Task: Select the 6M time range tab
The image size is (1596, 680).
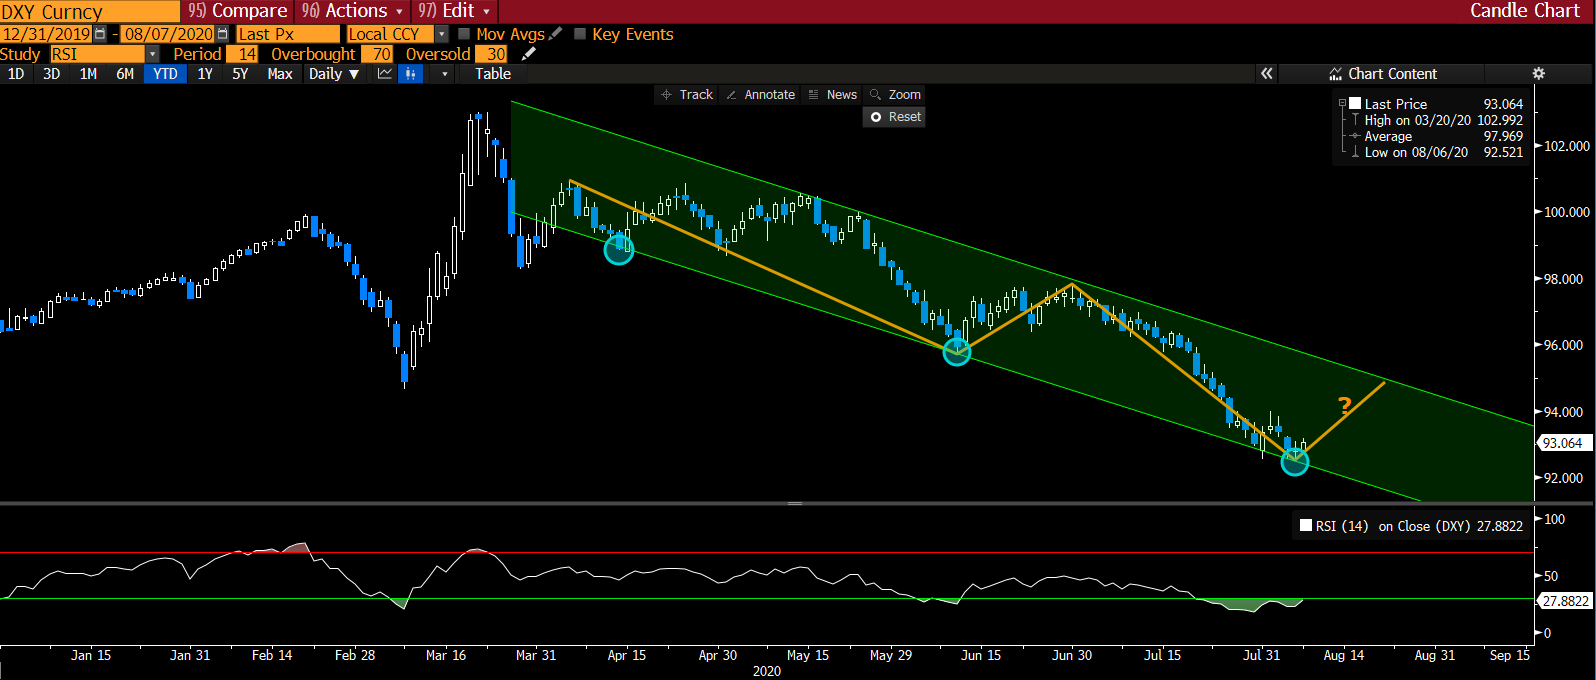Action: coord(125,74)
